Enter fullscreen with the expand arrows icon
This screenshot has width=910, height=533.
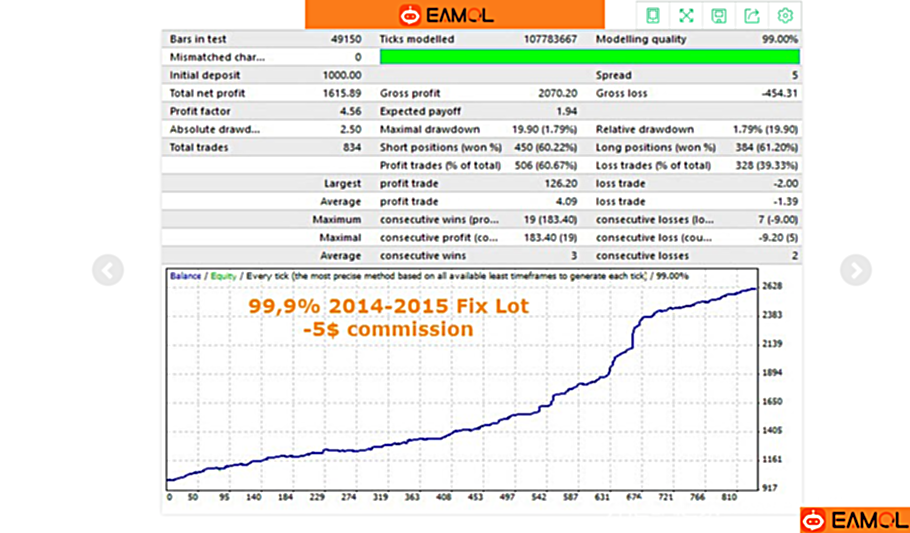(686, 15)
